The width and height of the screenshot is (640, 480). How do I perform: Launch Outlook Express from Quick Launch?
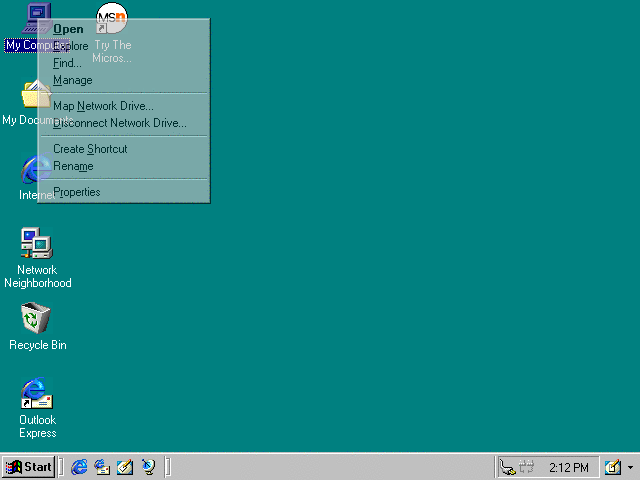pyautogui.click(x=102, y=467)
